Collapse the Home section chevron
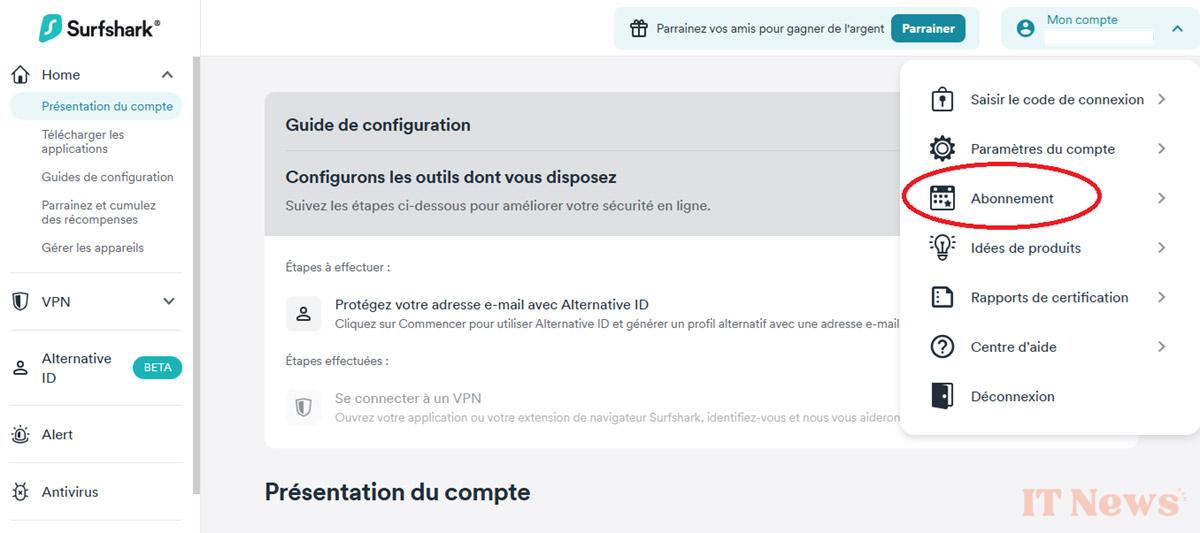The height and width of the screenshot is (533, 1200). (167, 75)
